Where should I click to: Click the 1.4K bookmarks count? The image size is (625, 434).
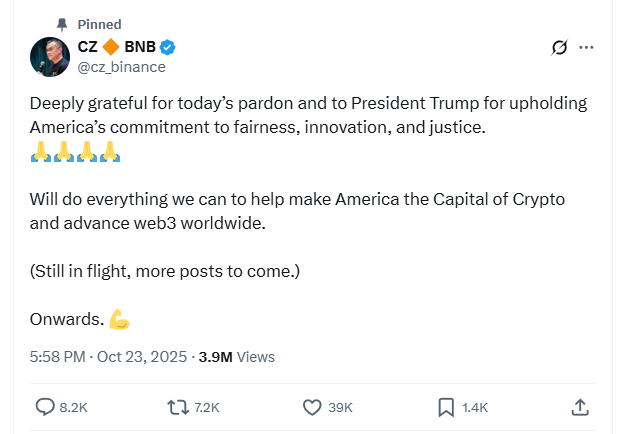point(475,408)
